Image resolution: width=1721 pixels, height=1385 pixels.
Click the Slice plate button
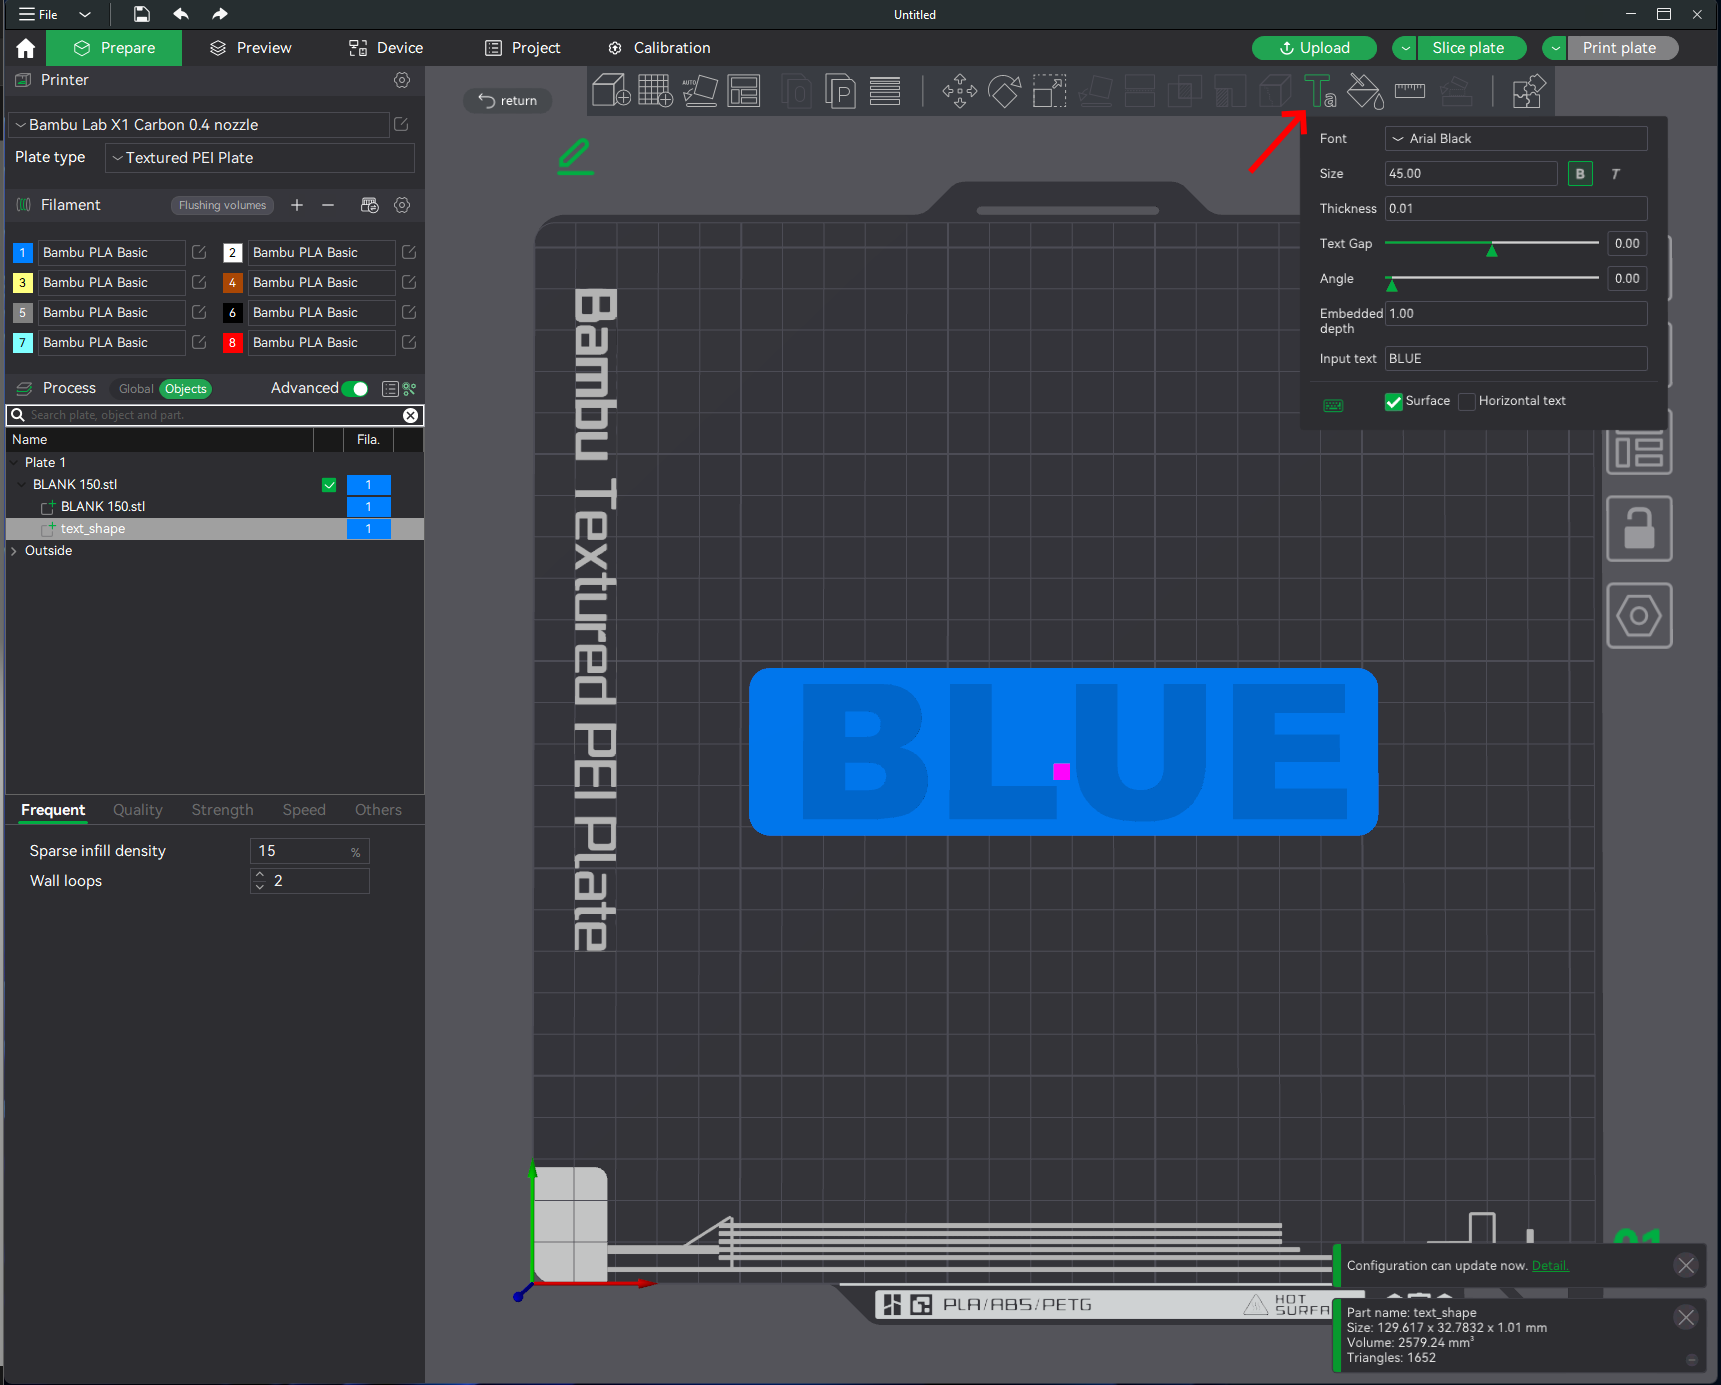click(1468, 48)
